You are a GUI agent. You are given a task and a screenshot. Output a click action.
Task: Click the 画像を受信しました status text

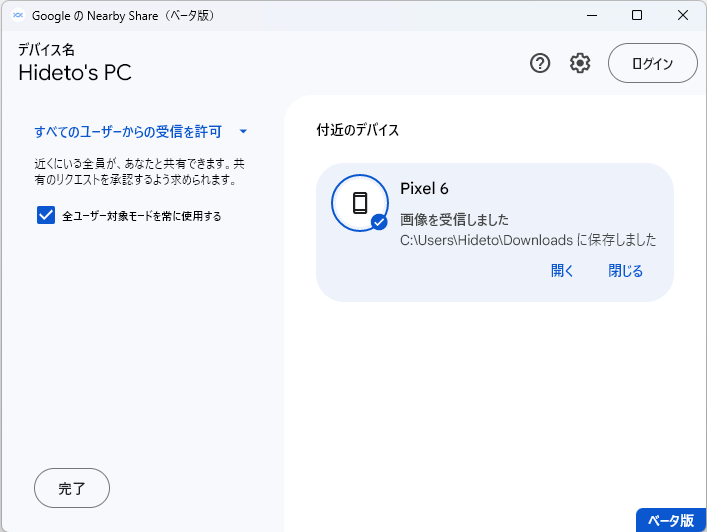(454, 220)
